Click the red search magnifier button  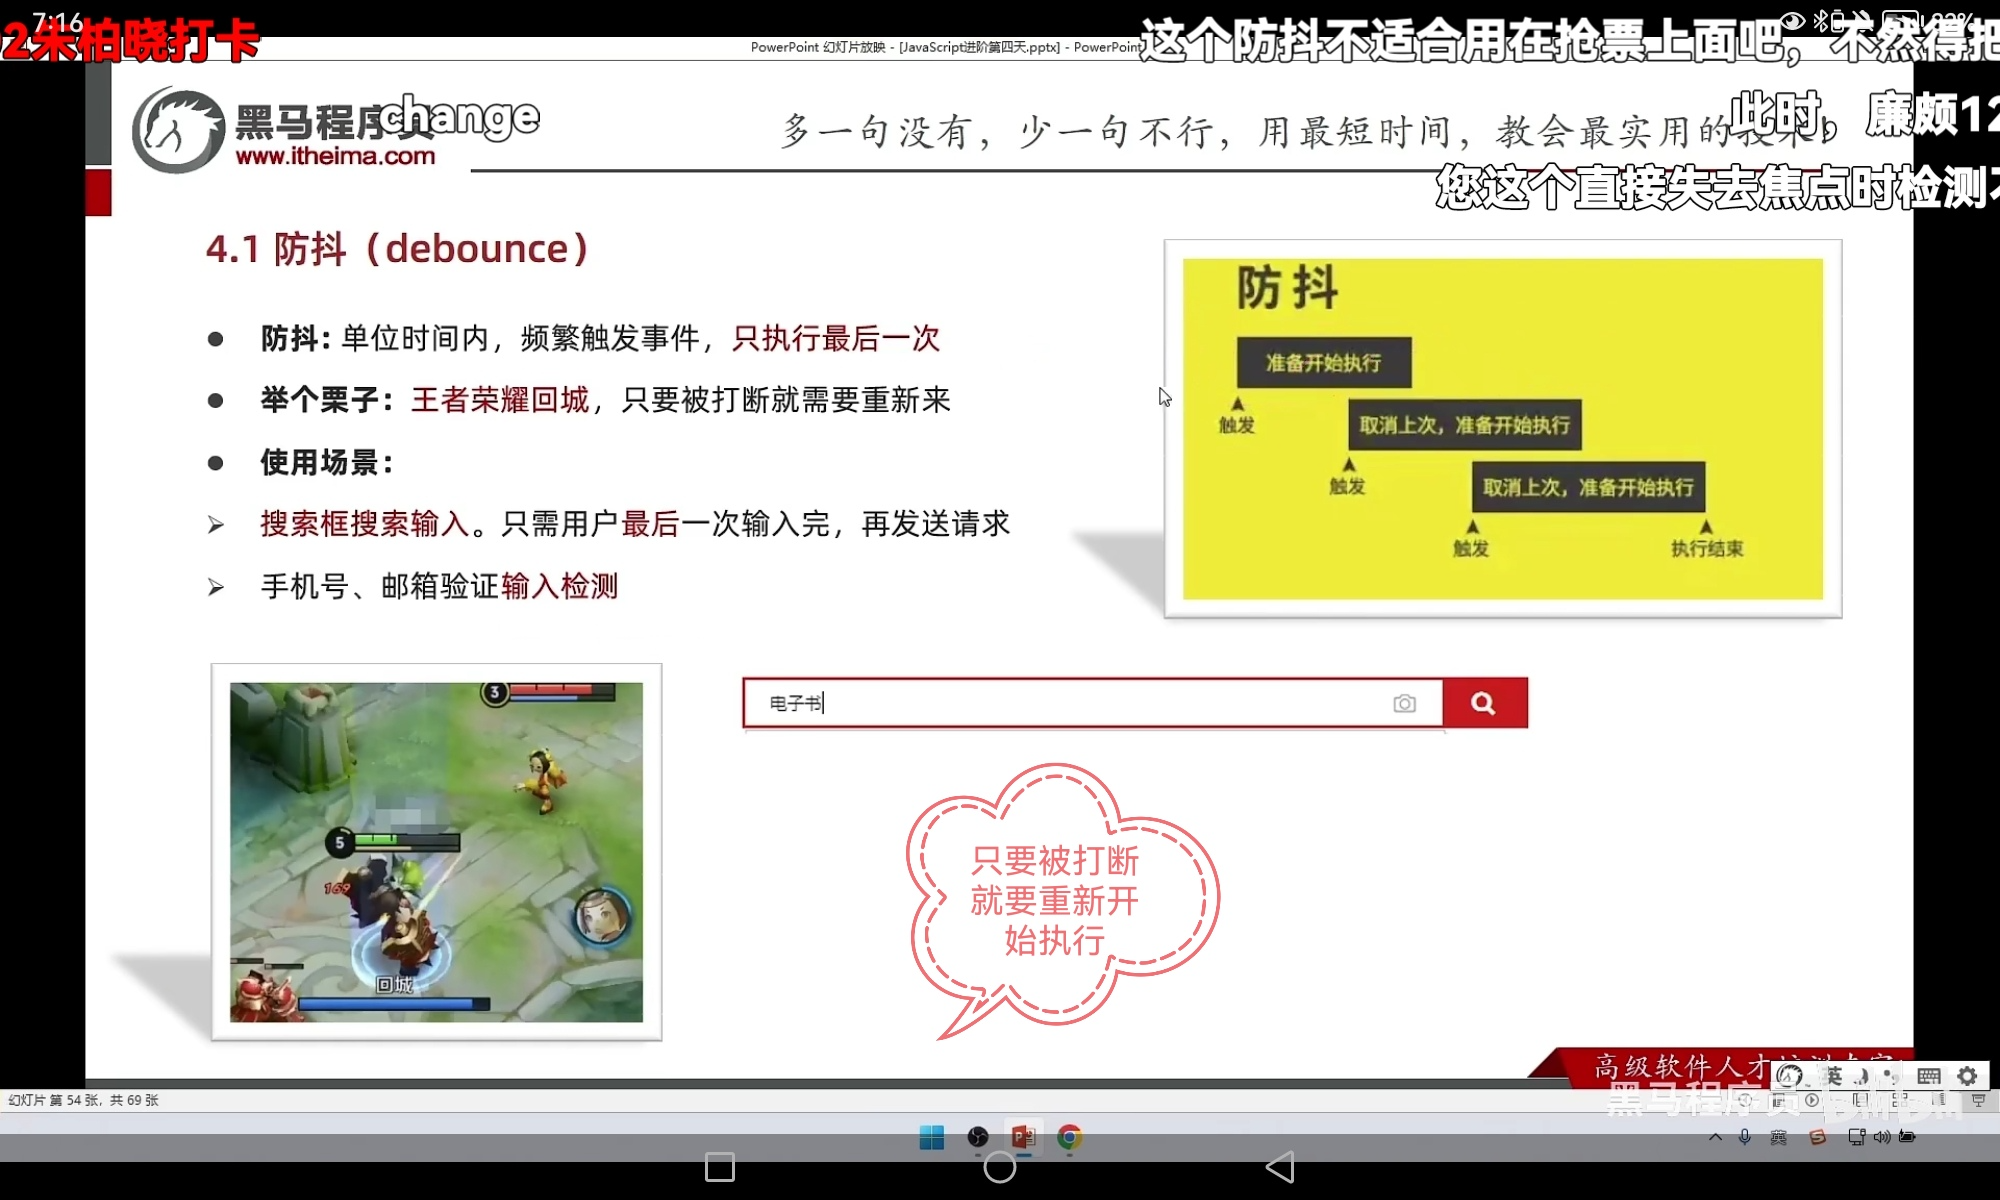coord(1484,703)
